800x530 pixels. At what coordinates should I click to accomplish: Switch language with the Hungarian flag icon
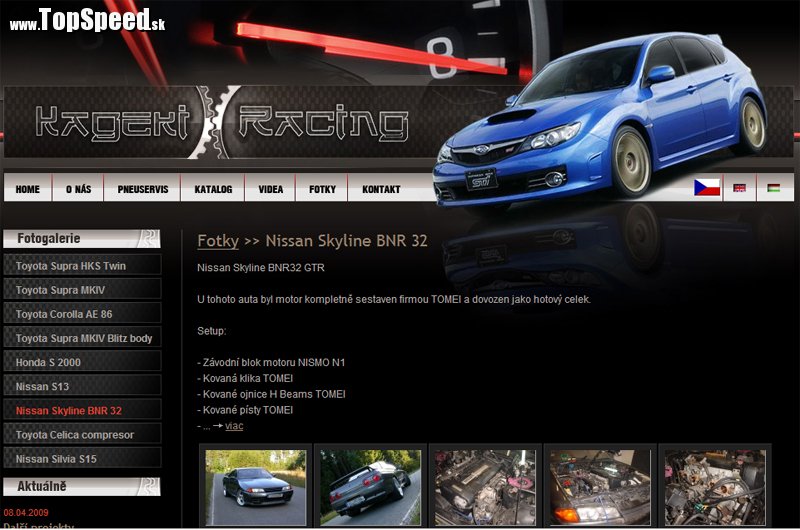coord(773,188)
